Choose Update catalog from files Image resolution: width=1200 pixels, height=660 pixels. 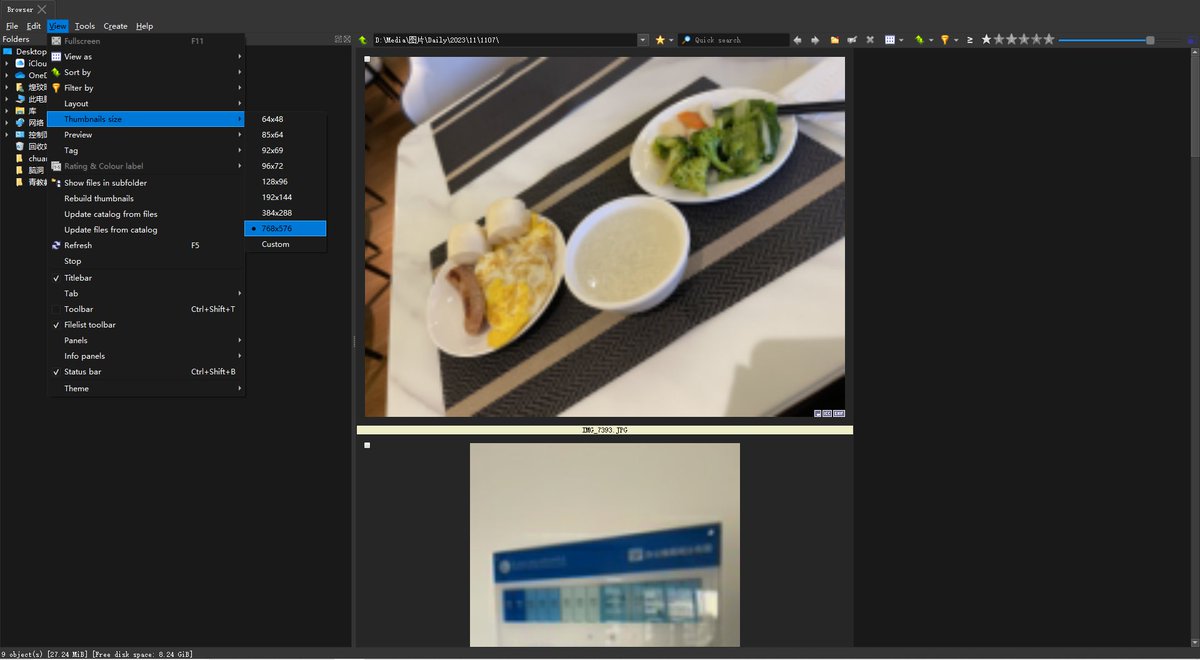(x=146, y=214)
